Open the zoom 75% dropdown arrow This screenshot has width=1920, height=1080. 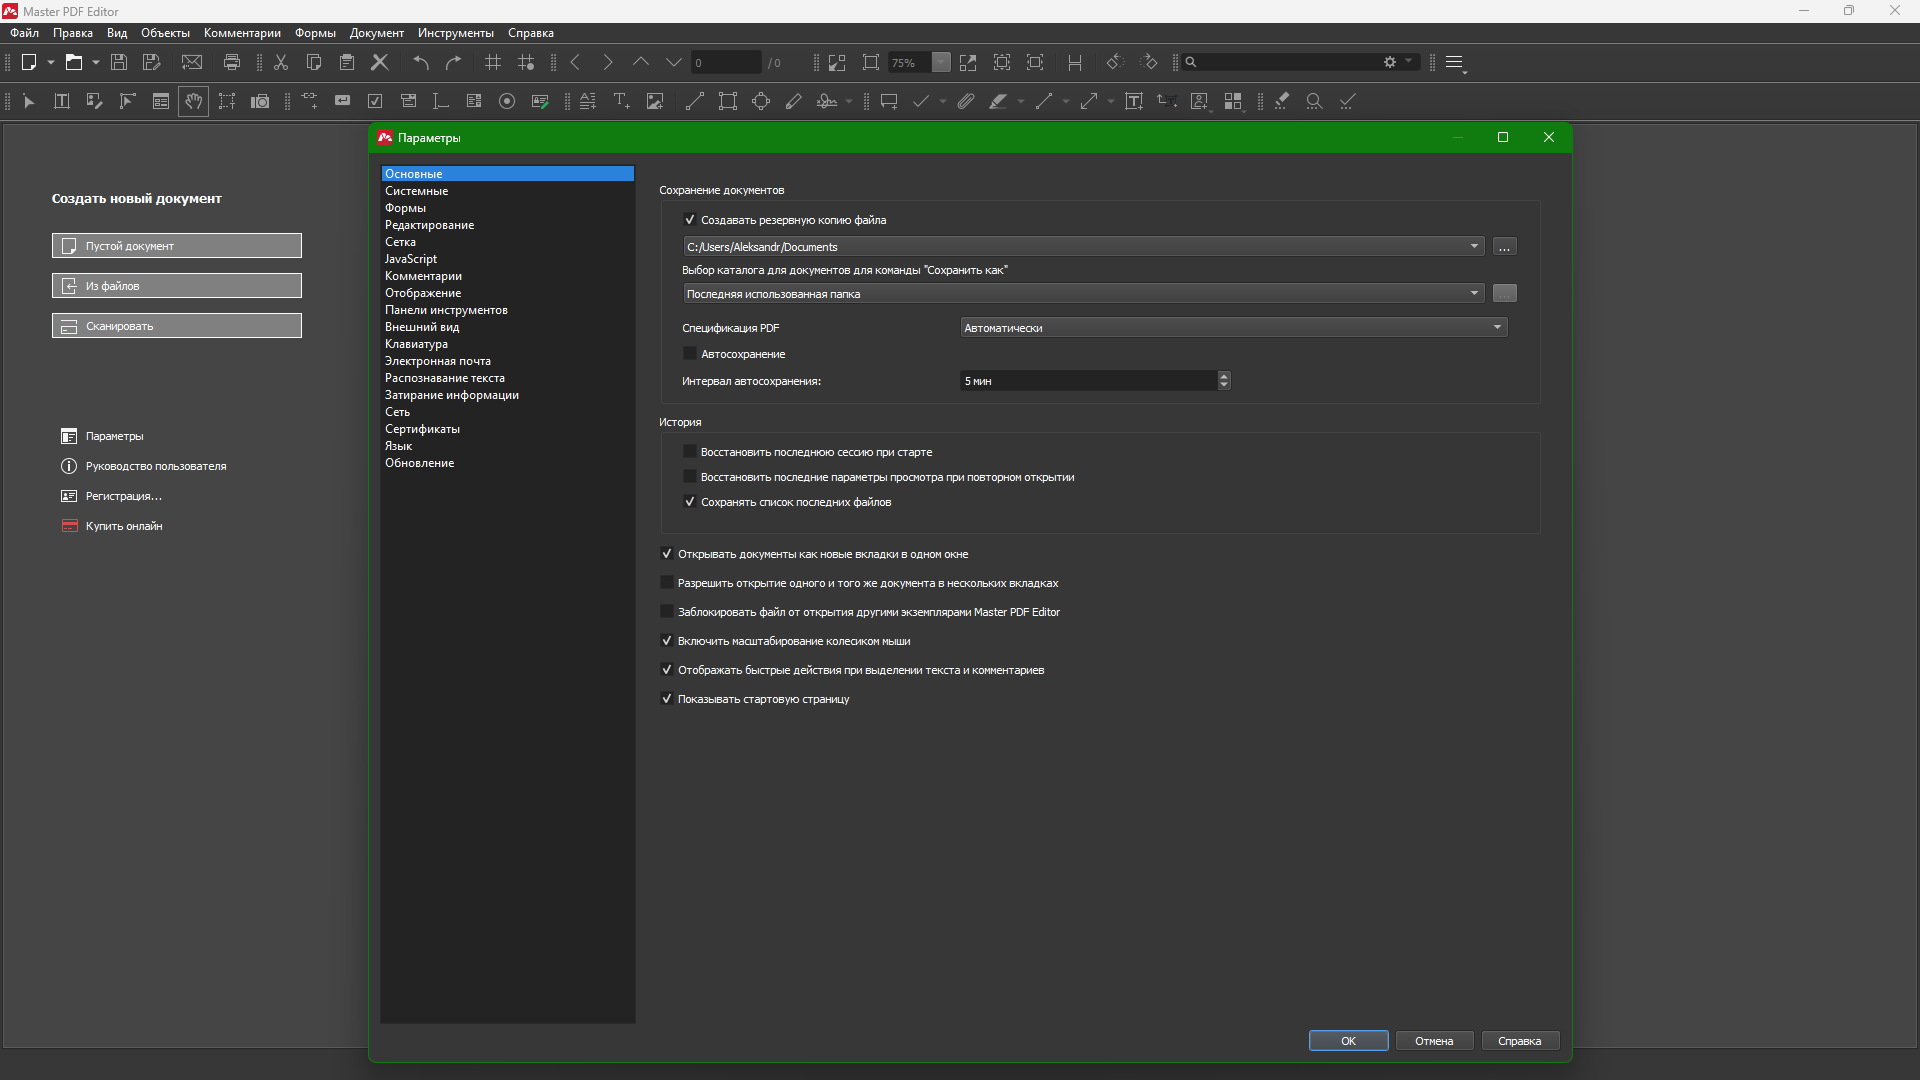pos(941,62)
